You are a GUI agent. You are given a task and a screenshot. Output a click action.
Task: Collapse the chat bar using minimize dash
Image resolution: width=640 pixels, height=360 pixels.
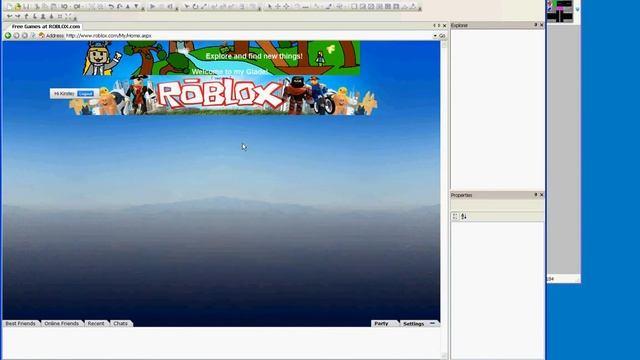(433, 323)
